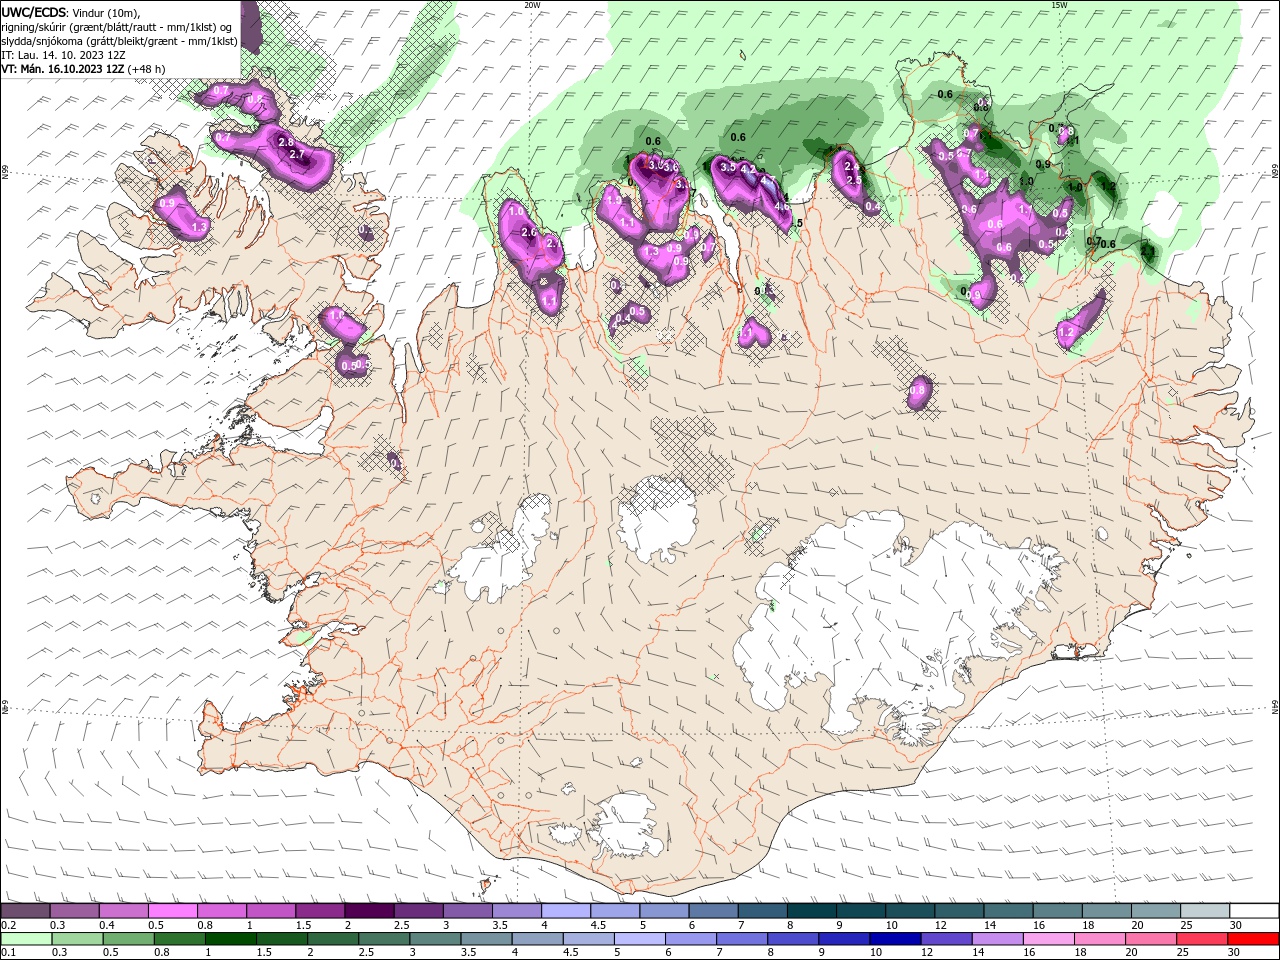Pick the dark green 1 swatch in rain legend
The height and width of the screenshot is (960, 1280).
230,940
